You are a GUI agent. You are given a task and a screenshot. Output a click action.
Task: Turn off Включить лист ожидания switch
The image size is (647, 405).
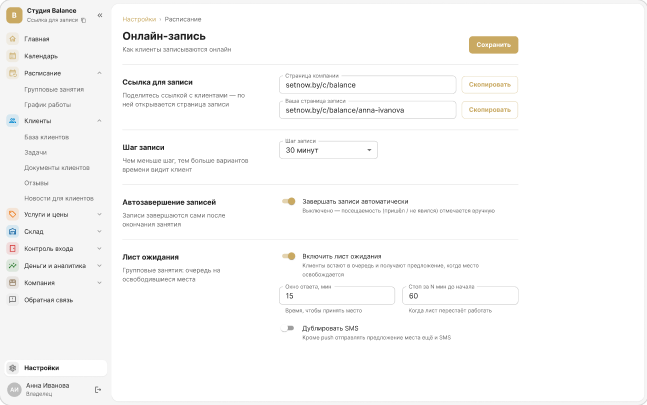coord(289,256)
